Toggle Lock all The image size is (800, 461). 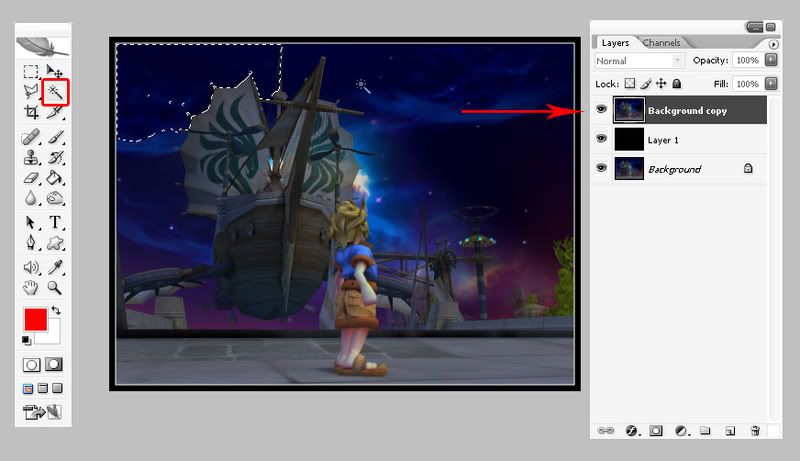point(677,84)
